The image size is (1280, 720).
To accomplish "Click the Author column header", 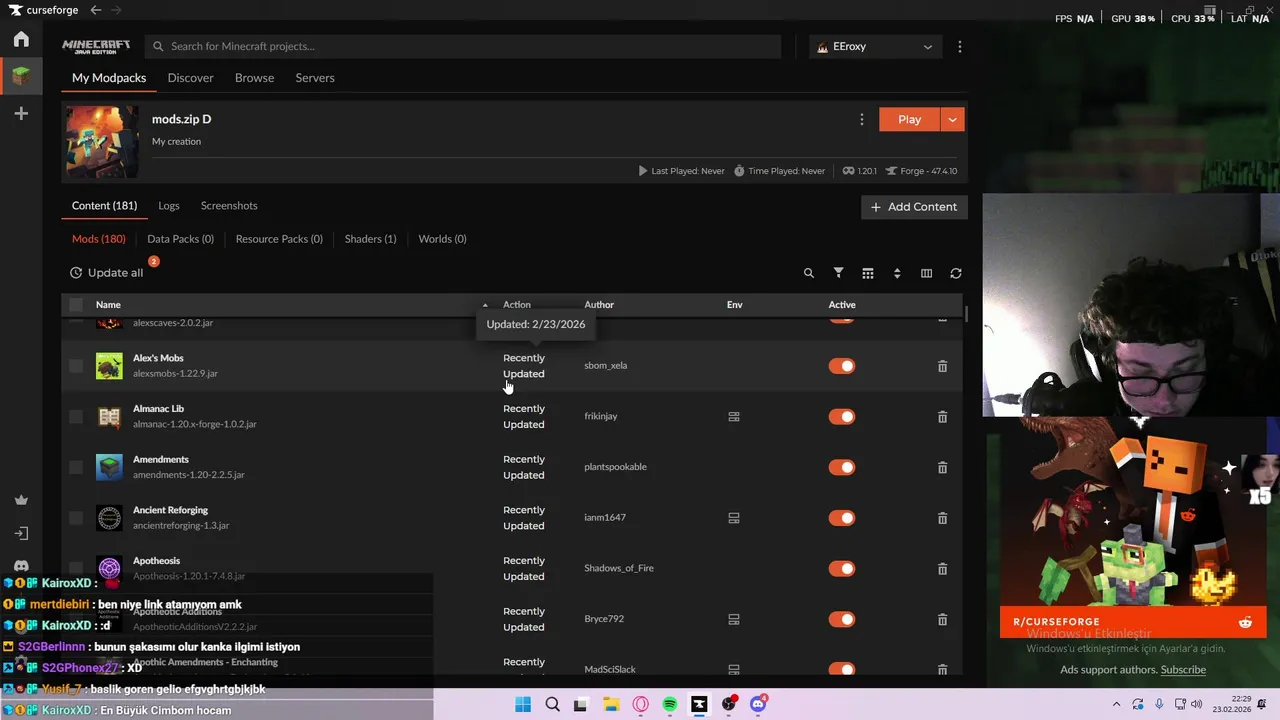I will click(x=599, y=305).
